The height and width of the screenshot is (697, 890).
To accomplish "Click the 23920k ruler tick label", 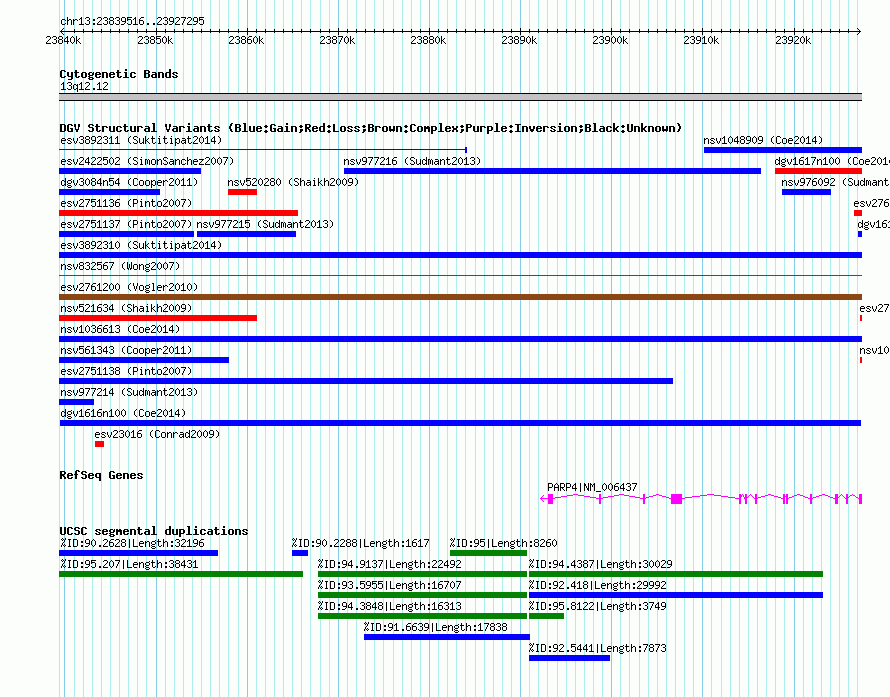I will [793, 41].
